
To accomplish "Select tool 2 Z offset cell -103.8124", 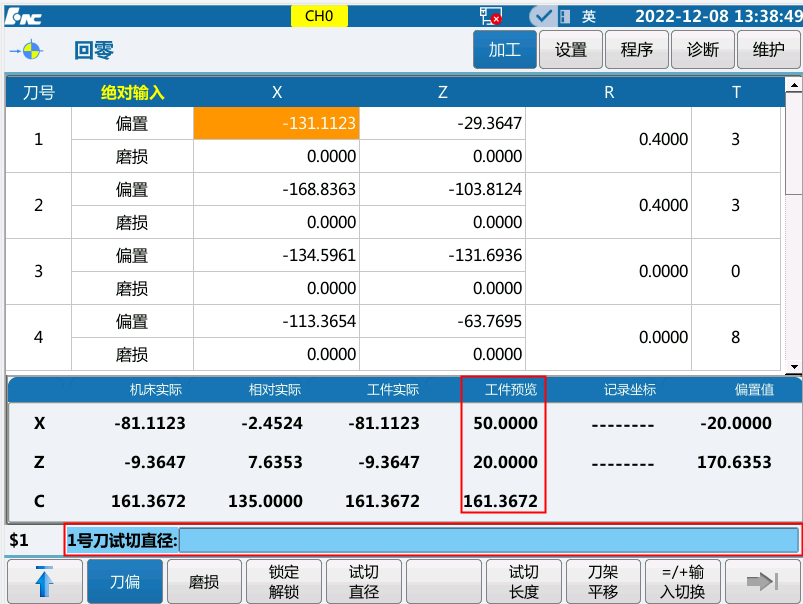I will (442, 189).
